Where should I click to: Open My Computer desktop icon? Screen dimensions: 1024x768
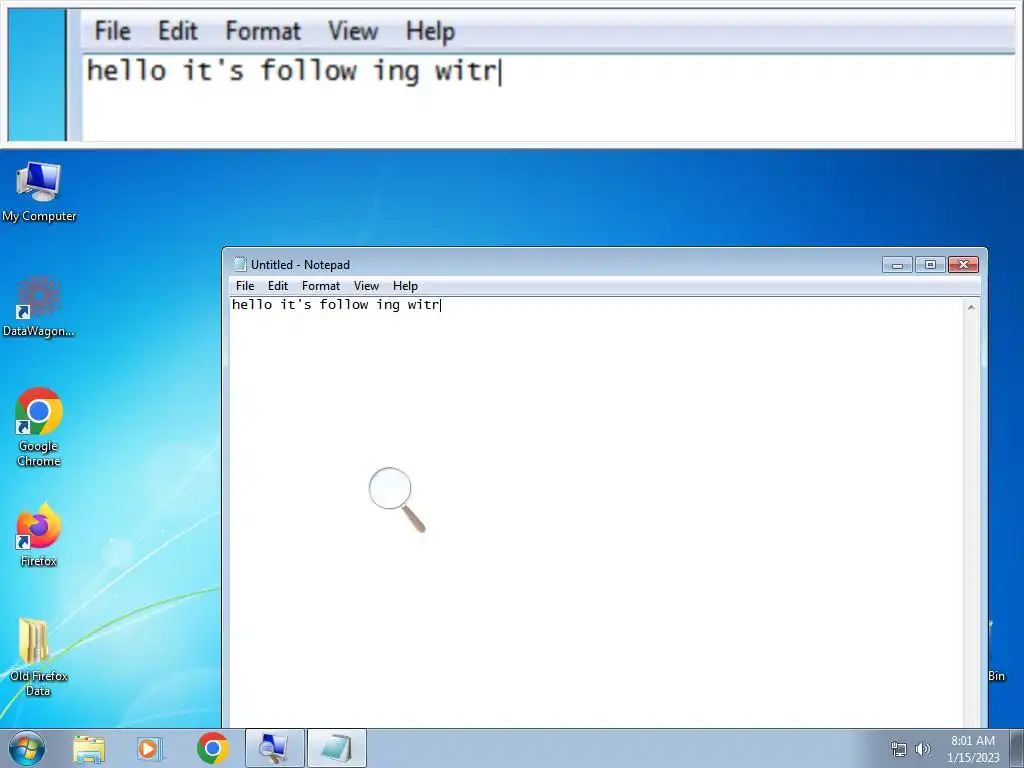[x=39, y=191]
